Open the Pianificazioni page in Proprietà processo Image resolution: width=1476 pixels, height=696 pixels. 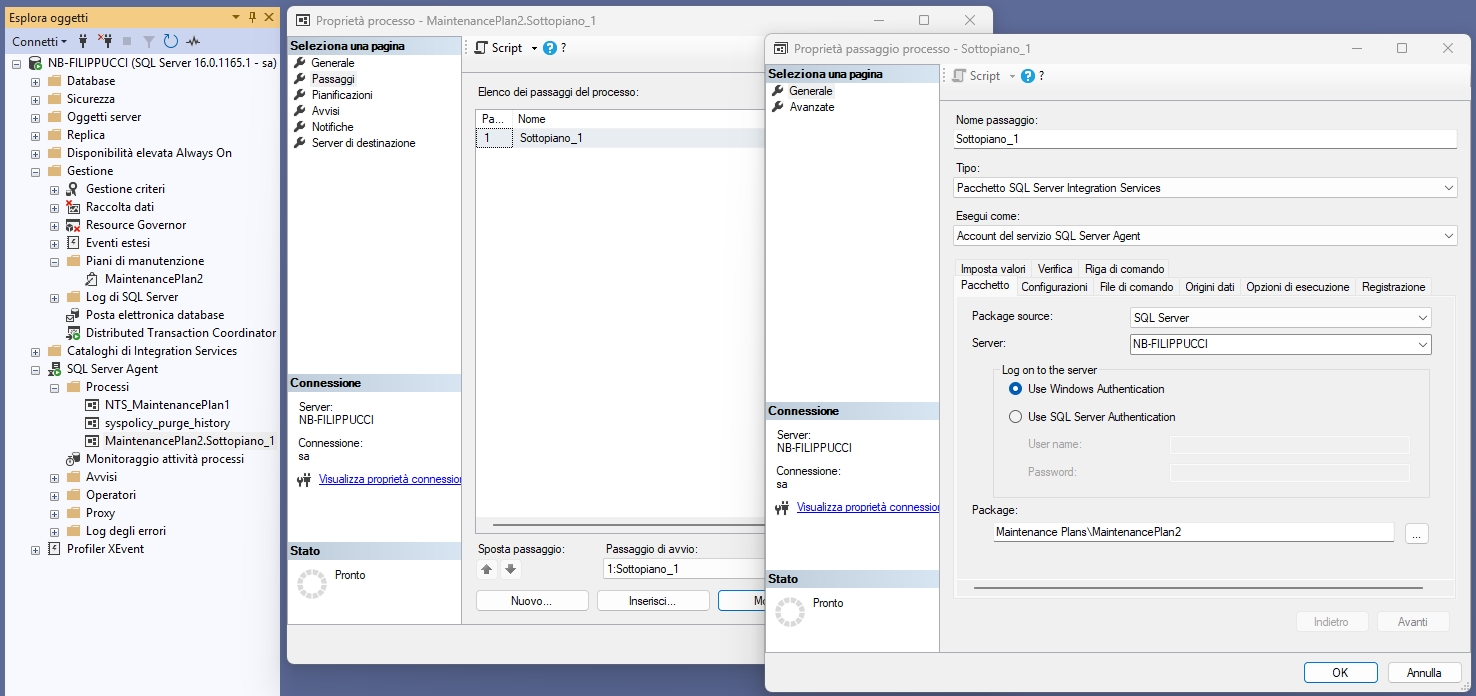pos(341,95)
